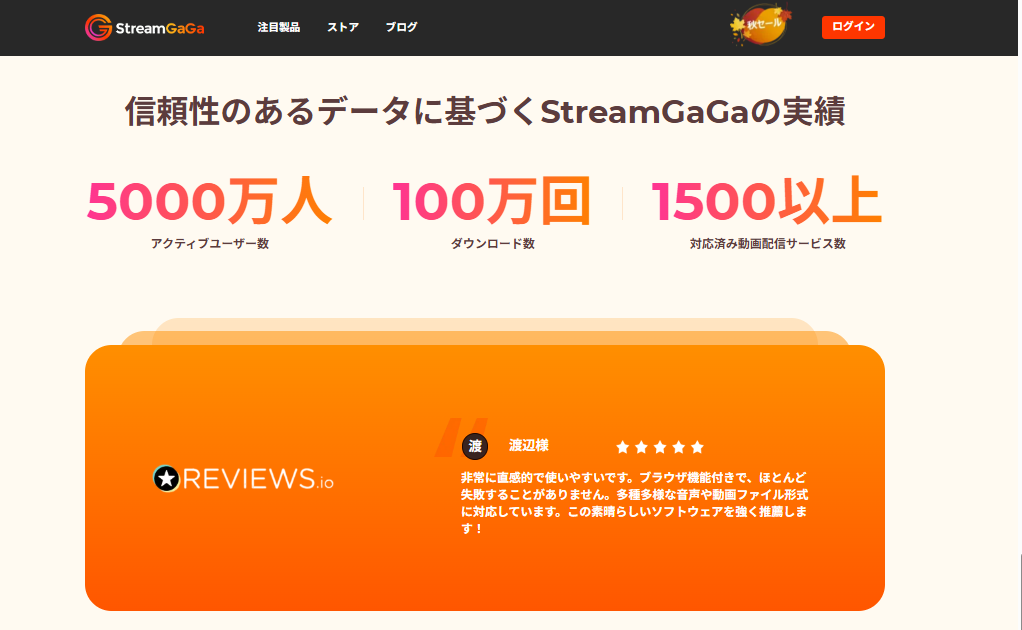
Task: Select the アクティブユーザー数 label
Action: 209,244
